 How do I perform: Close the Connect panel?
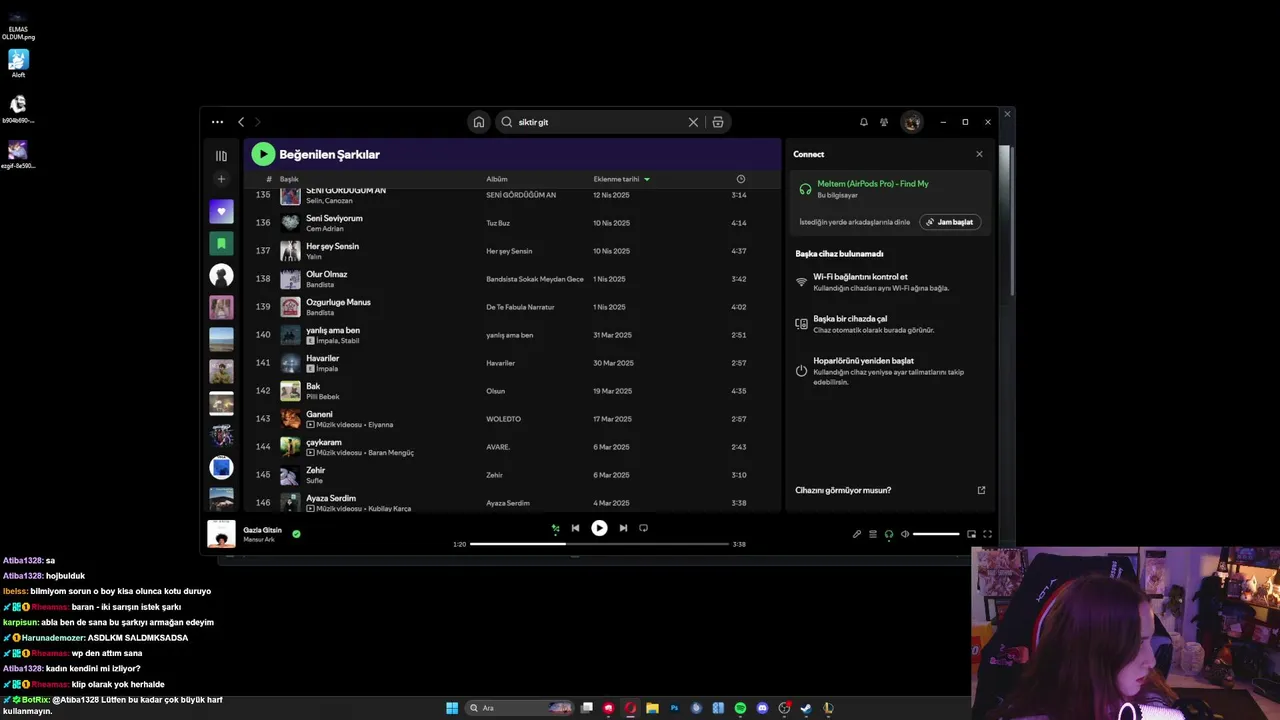(979, 154)
